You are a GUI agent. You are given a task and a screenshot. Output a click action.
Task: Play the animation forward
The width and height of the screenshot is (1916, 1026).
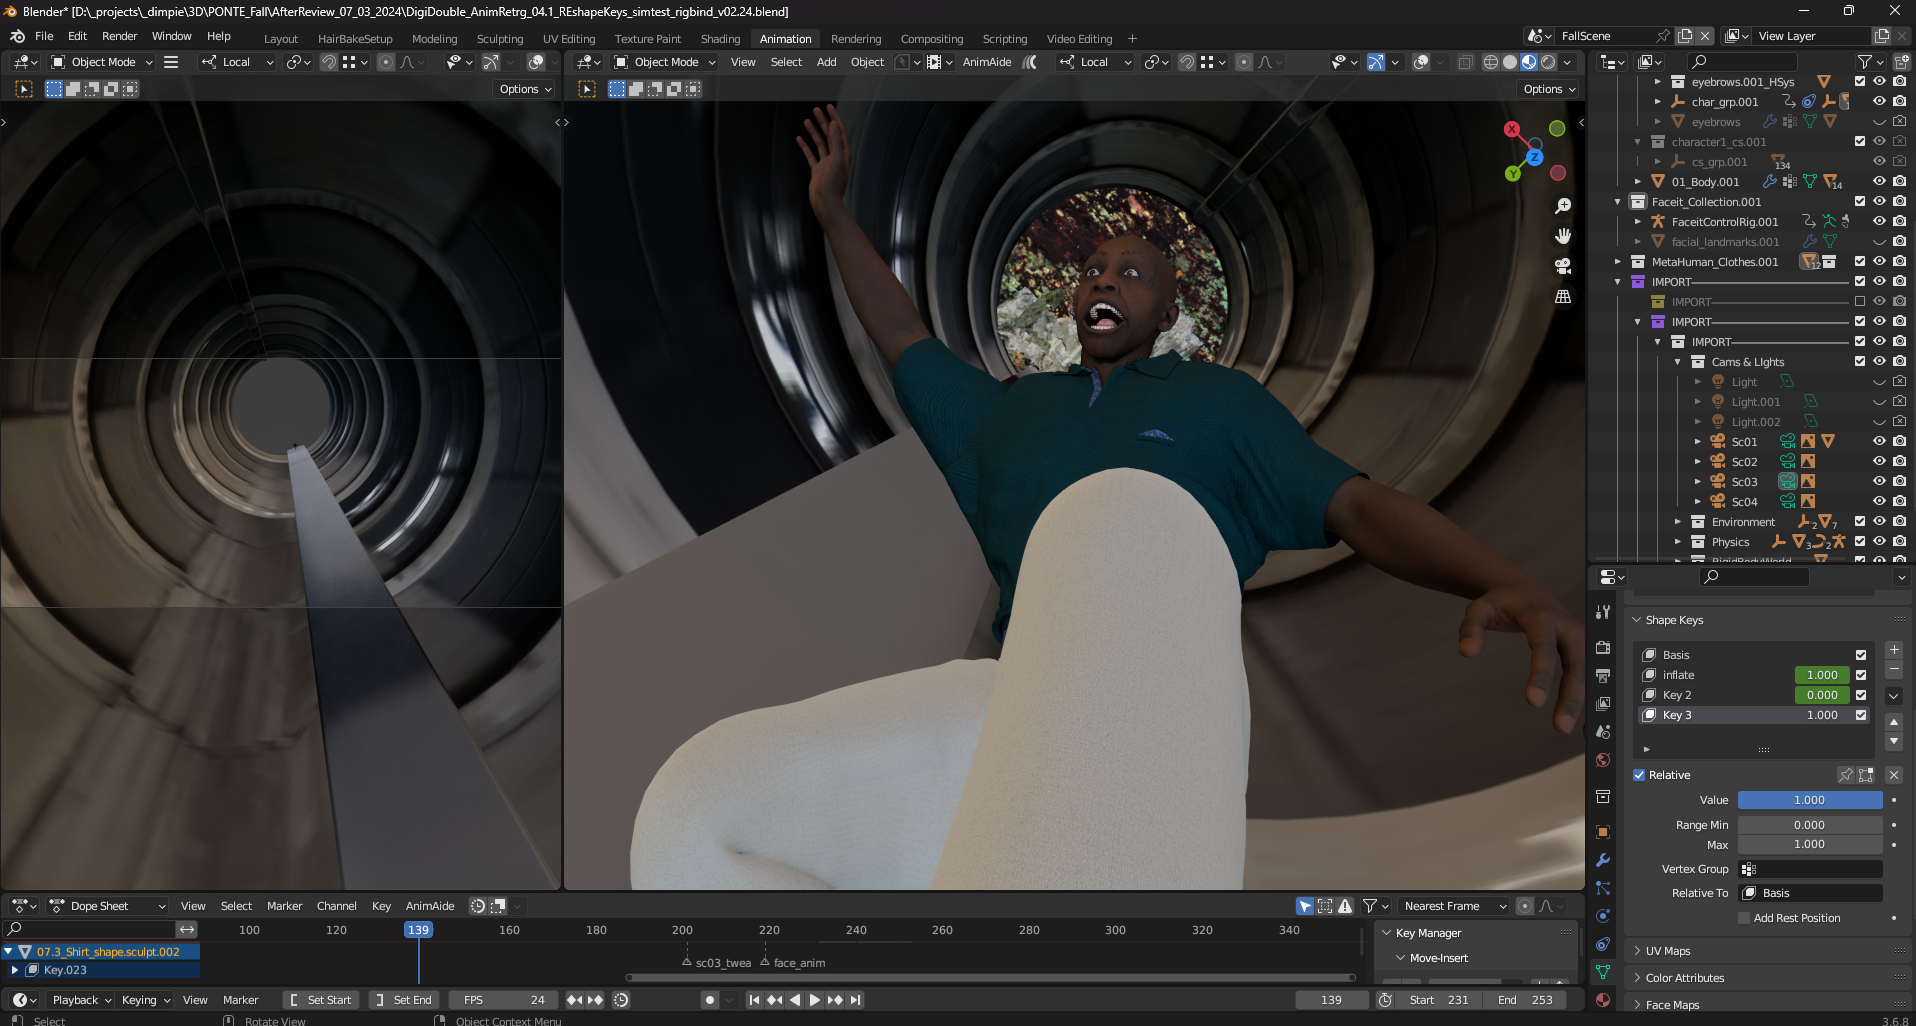815,1000
